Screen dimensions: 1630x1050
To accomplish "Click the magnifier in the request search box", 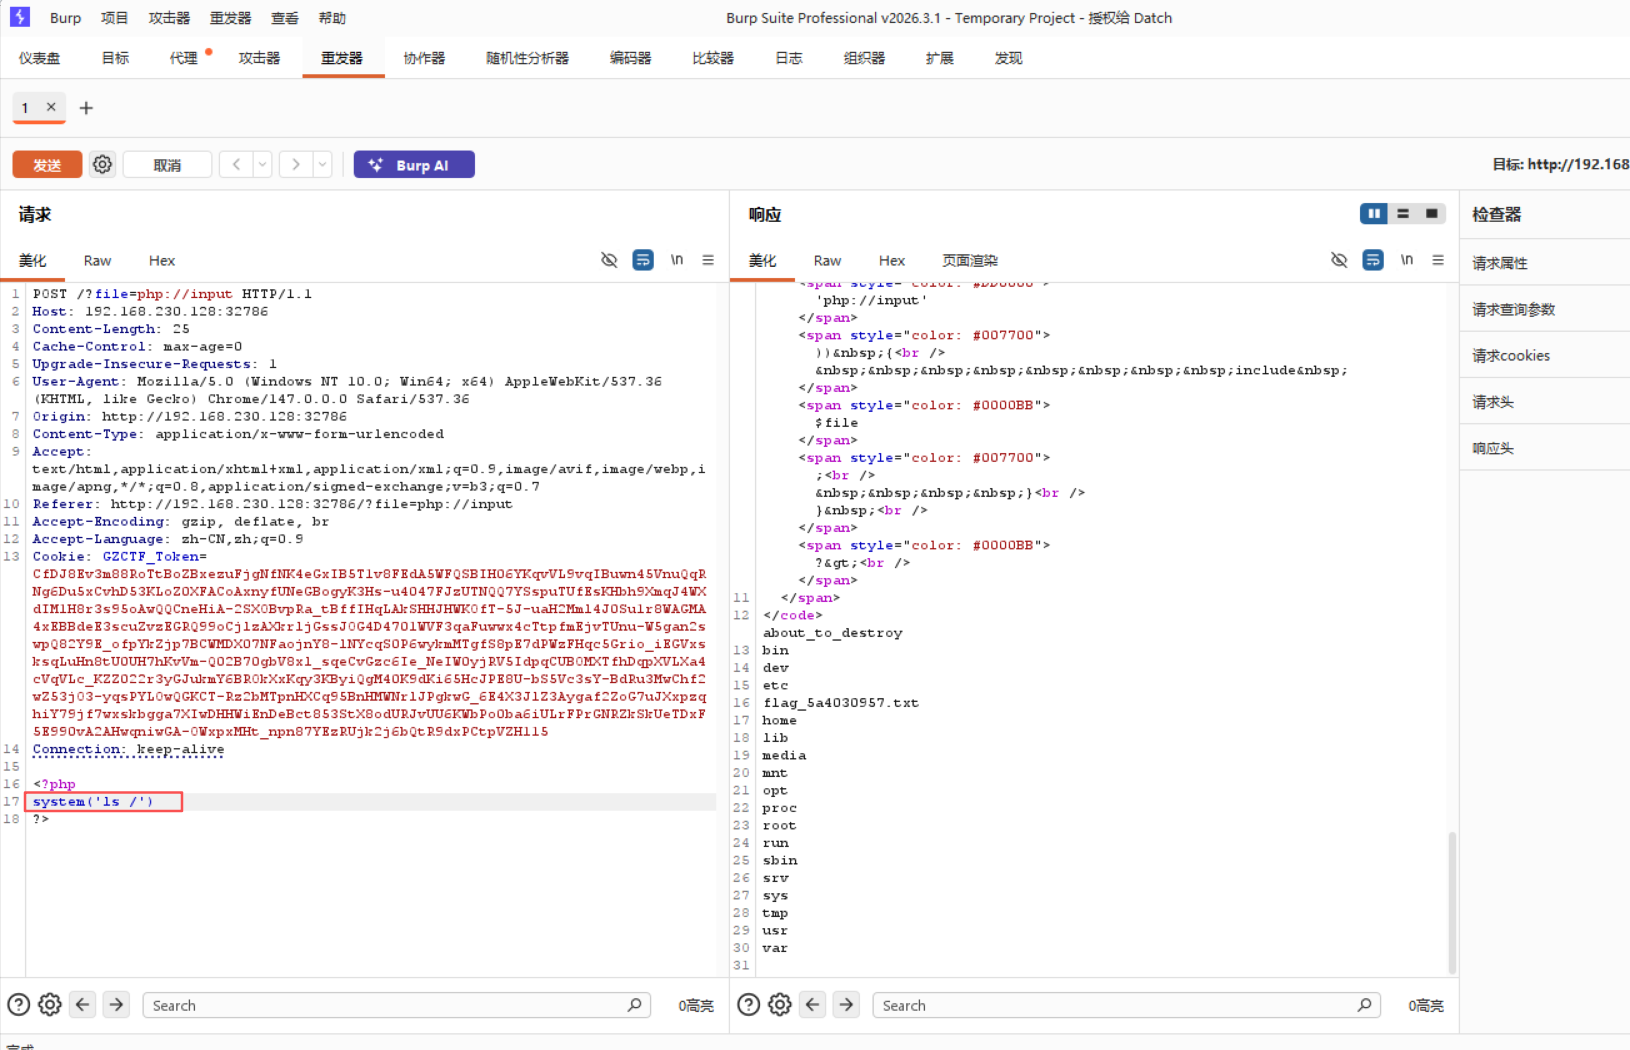I will point(634,1005).
